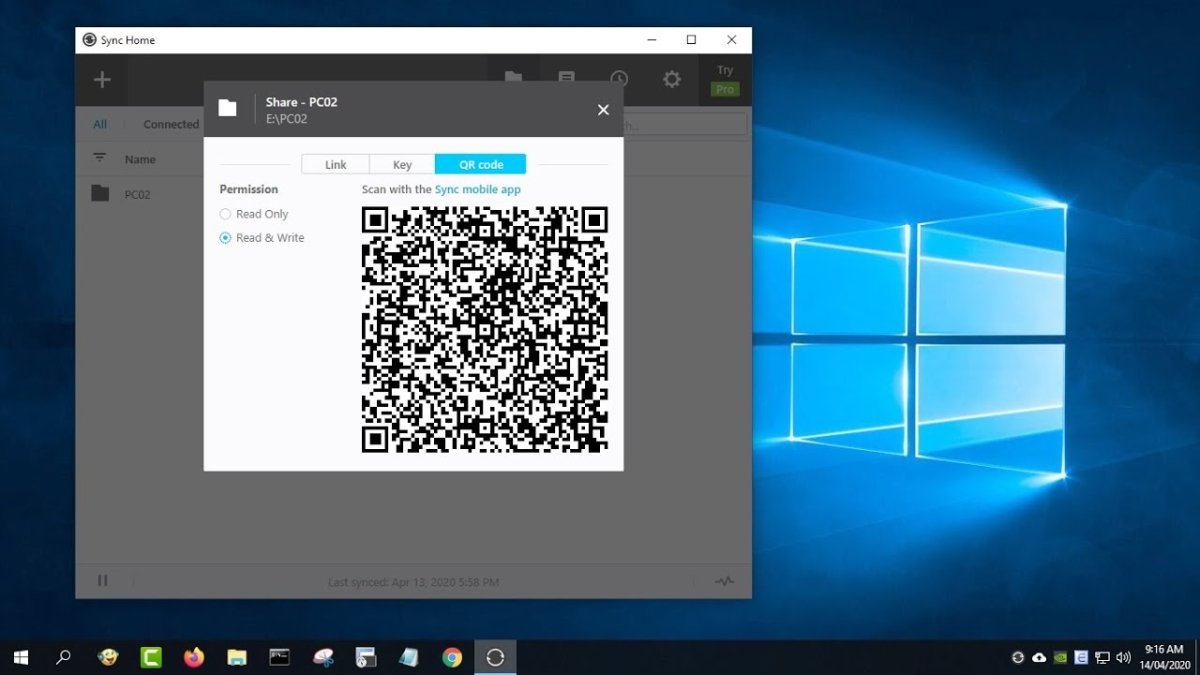This screenshot has width=1200, height=675.
Task: Click the Sync tray icon in system tray
Action: (1018, 657)
